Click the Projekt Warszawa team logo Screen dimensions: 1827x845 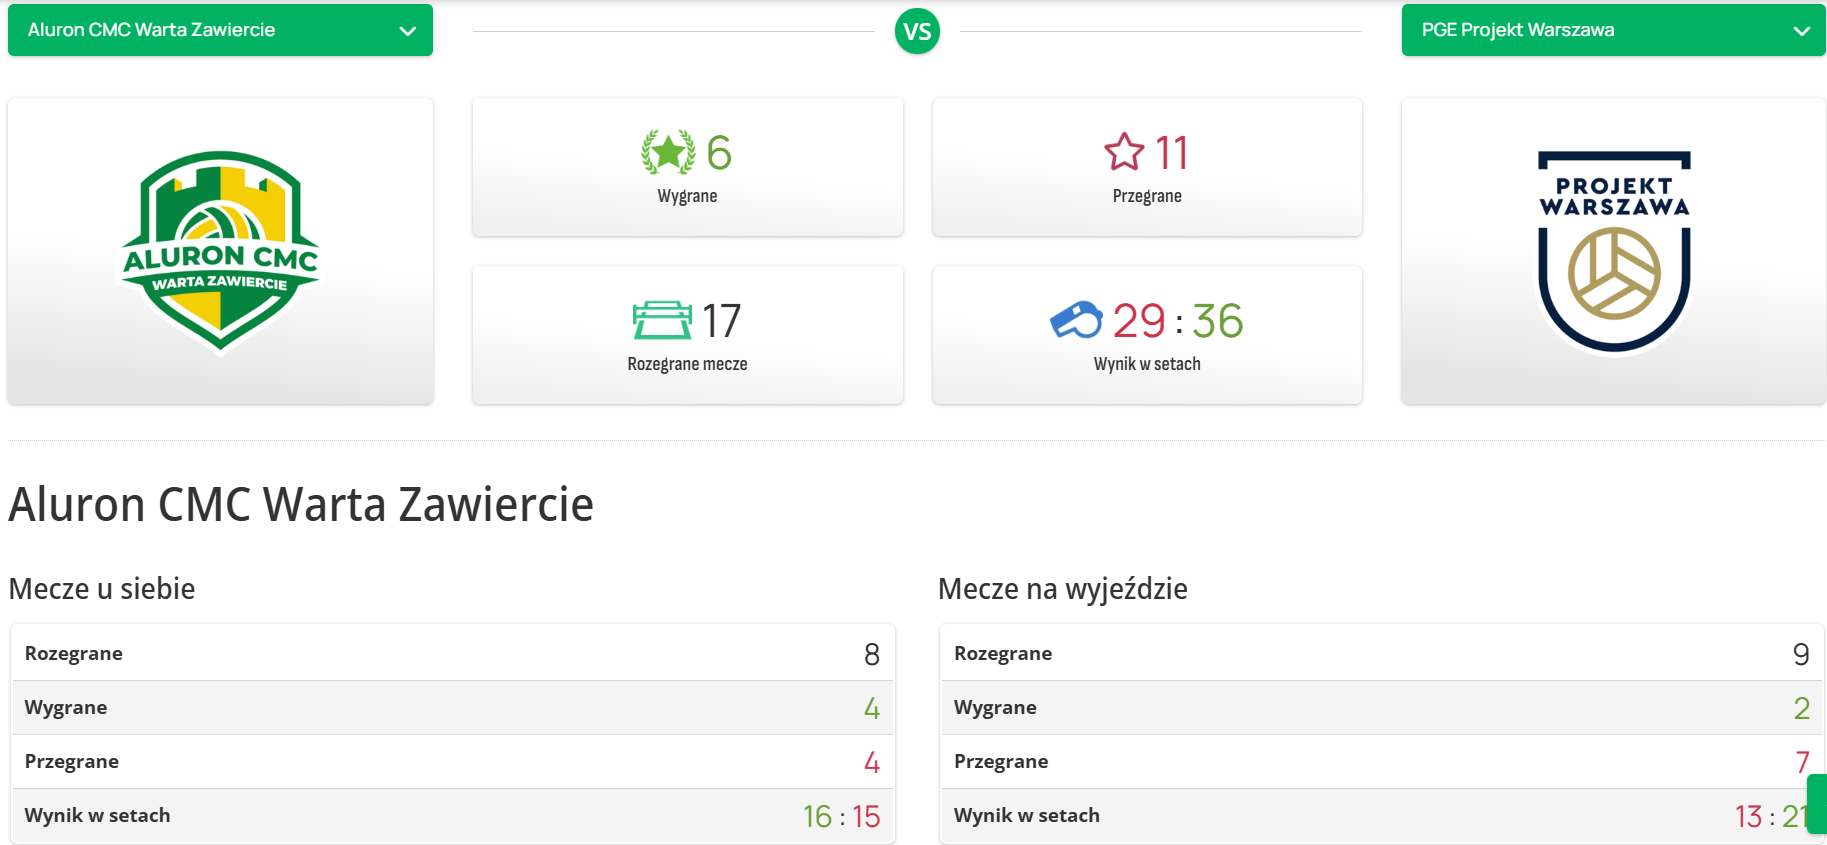point(1614,252)
